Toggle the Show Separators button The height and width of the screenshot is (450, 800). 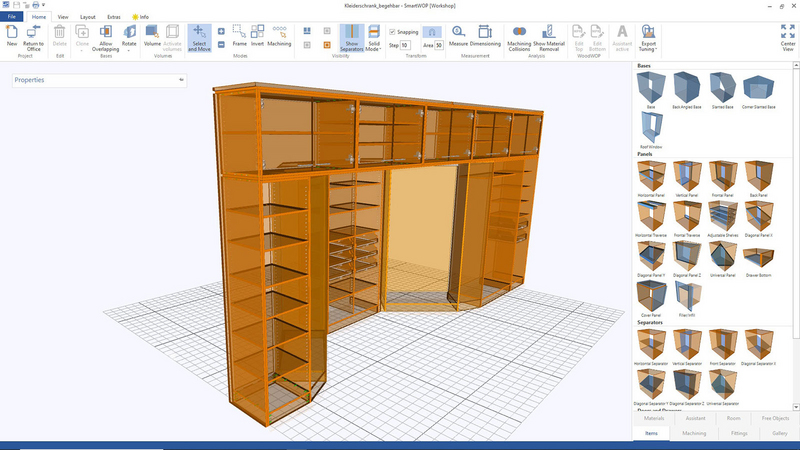coord(352,37)
